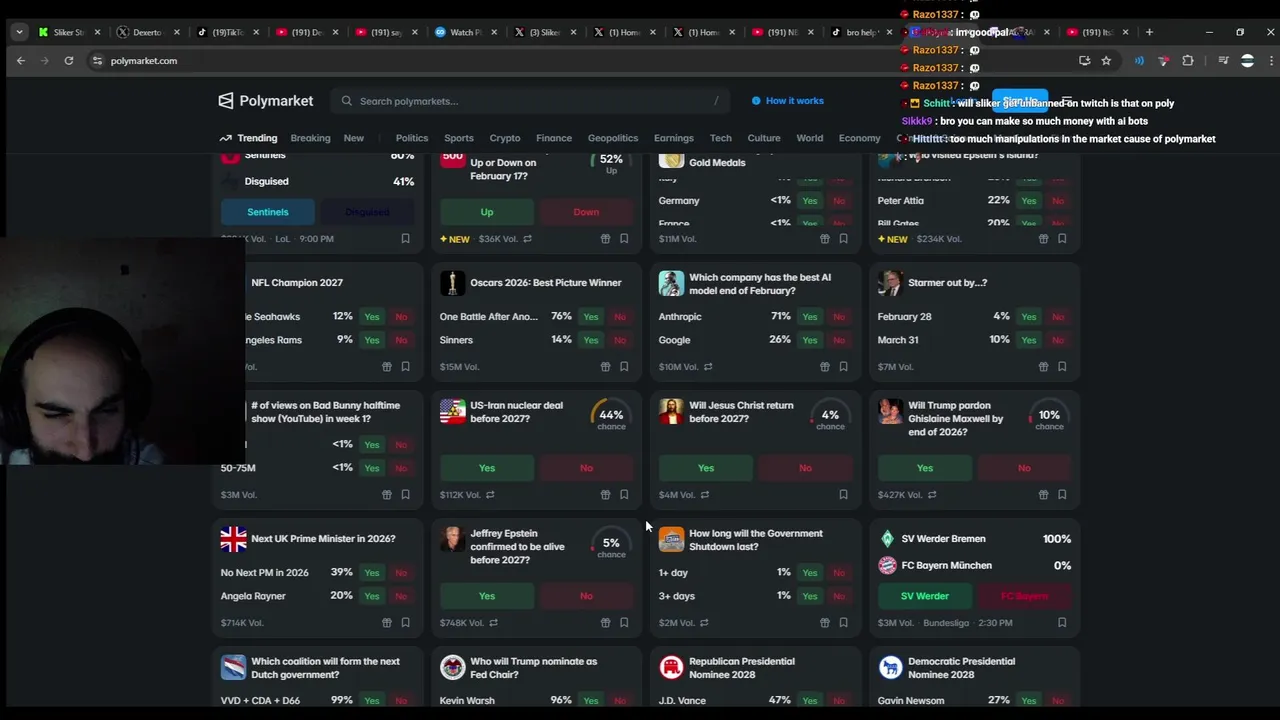Bookmark the Trump pardon Ghislaine Maxwell market
1280x720 pixels.
tap(1062, 495)
